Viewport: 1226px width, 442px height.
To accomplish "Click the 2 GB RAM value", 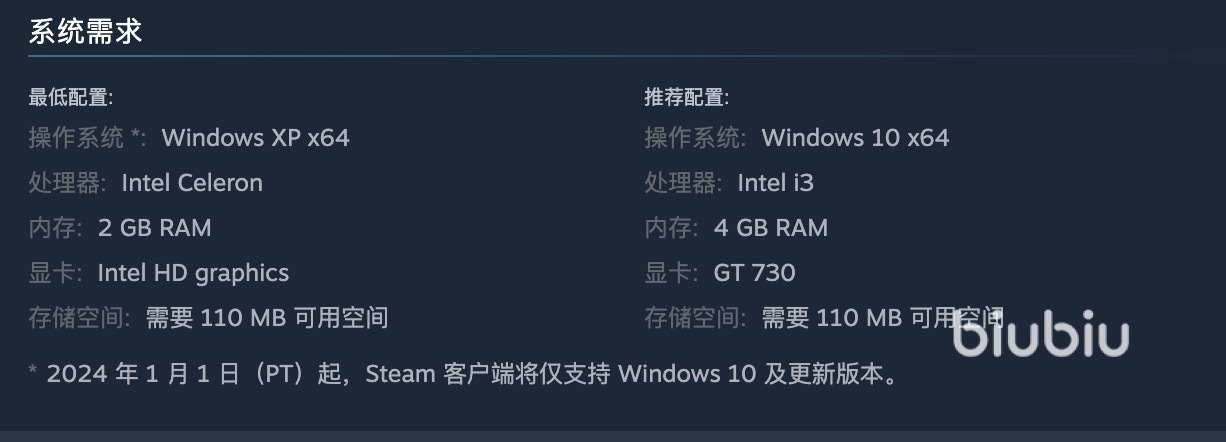I will (x=154, y=228).
